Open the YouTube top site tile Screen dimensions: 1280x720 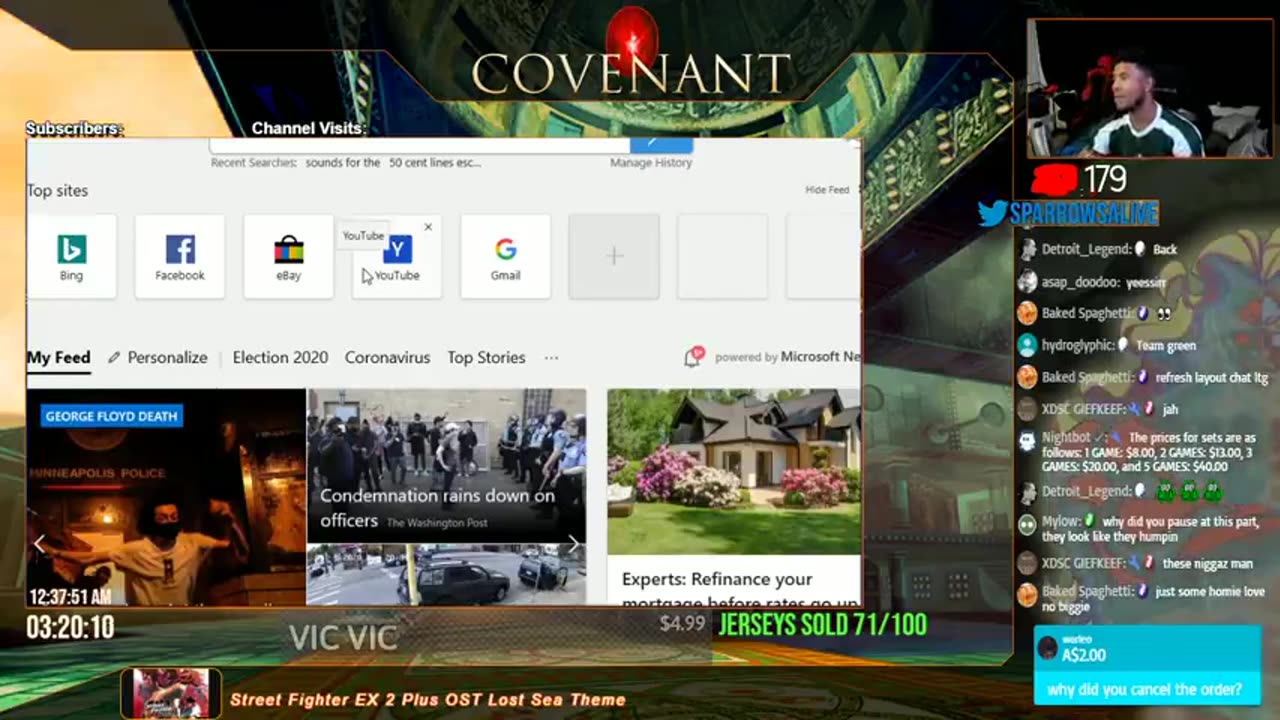pos(397,258)
